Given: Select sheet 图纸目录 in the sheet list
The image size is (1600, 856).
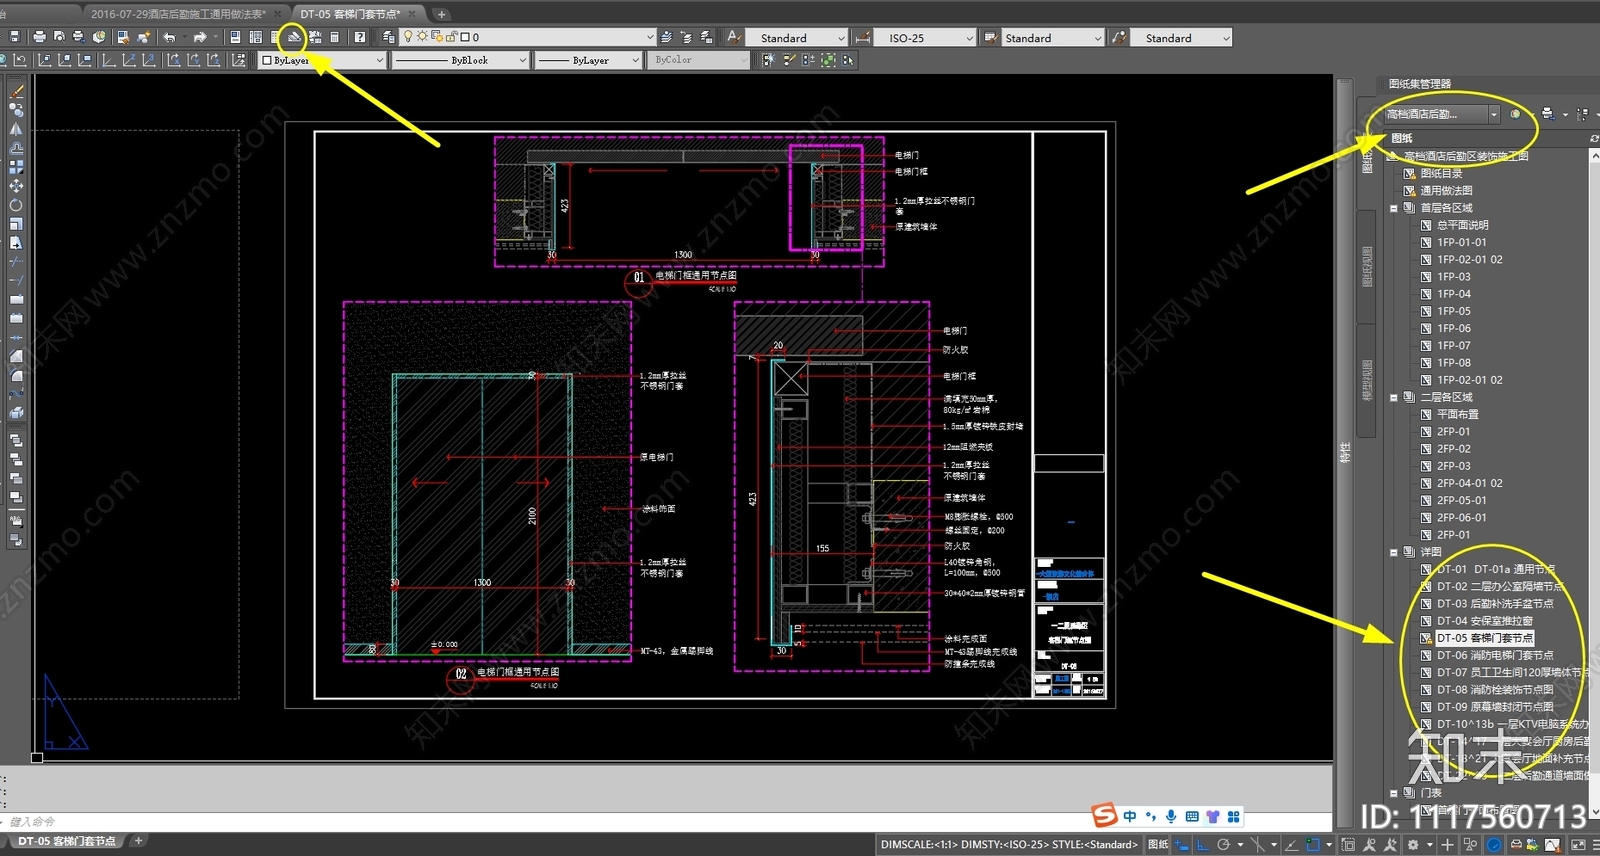Looking at the screenshot, I should coord(1441,174).
